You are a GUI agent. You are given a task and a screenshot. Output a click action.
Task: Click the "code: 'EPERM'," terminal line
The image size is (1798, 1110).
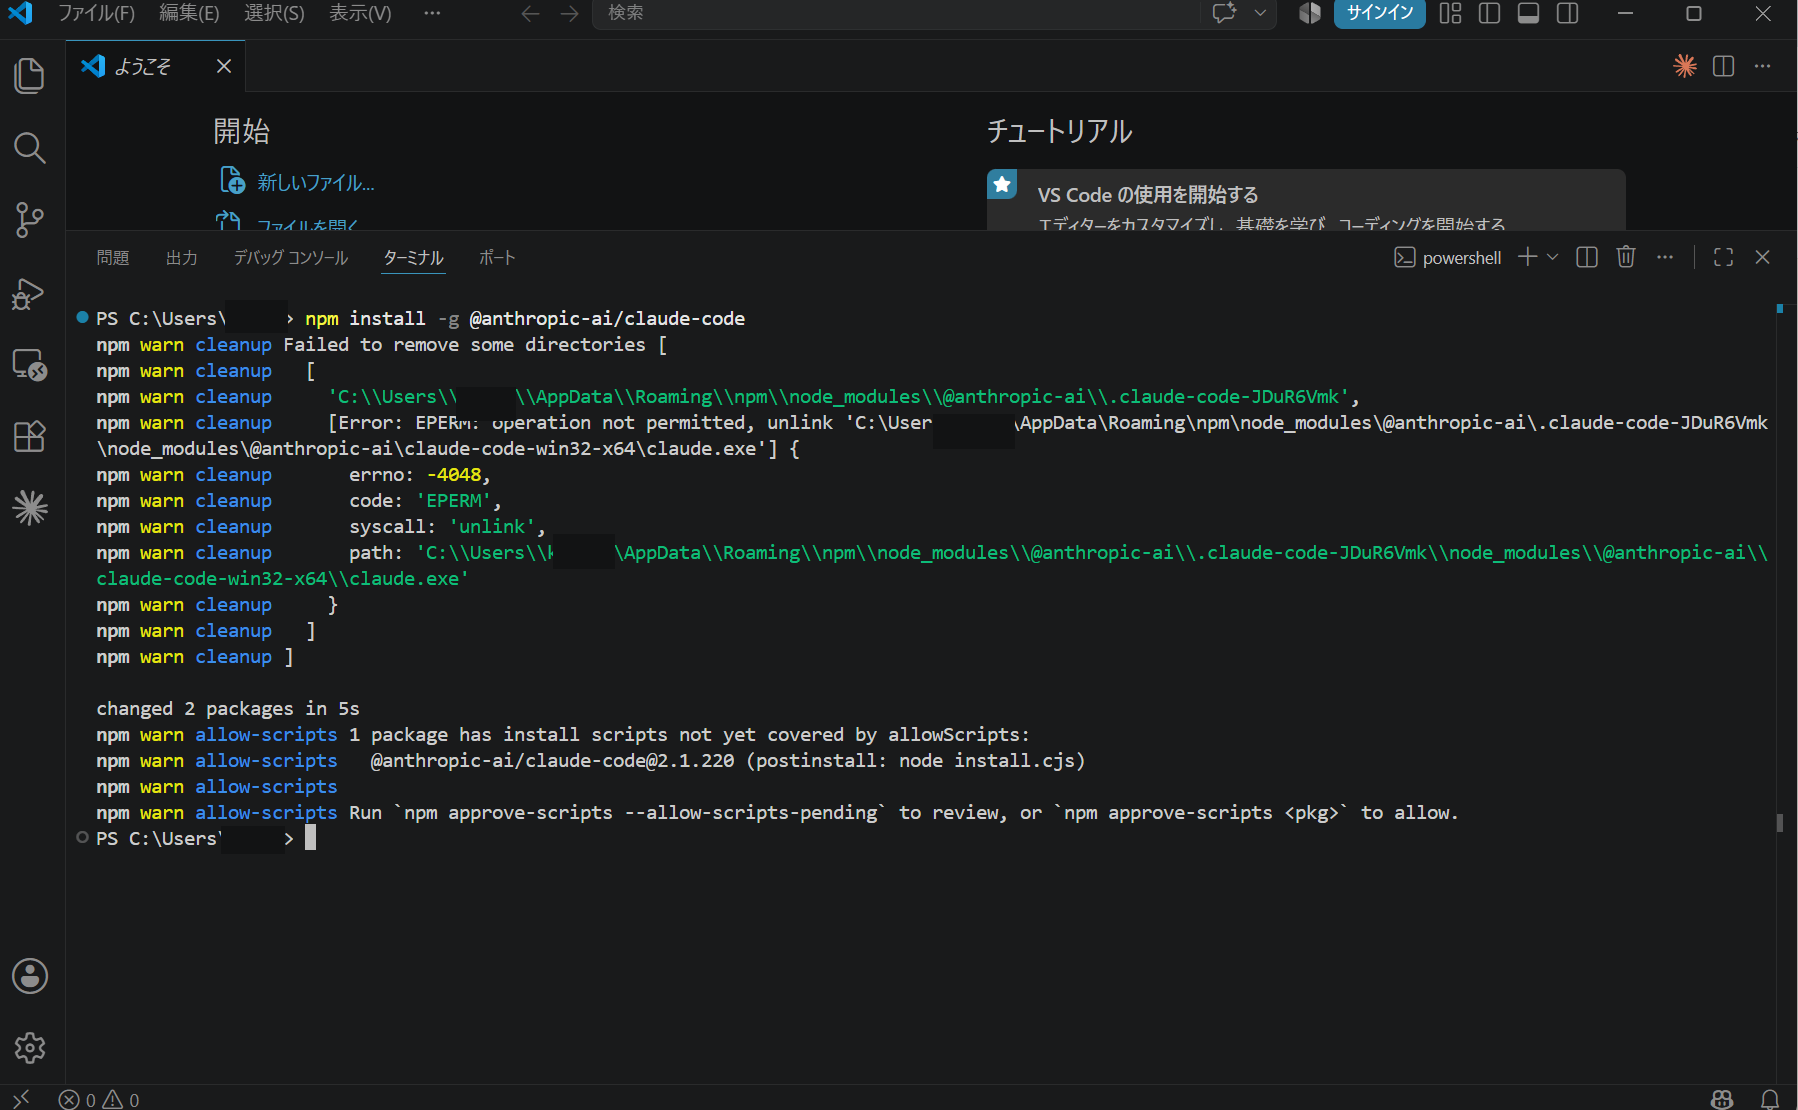(425, 500)
